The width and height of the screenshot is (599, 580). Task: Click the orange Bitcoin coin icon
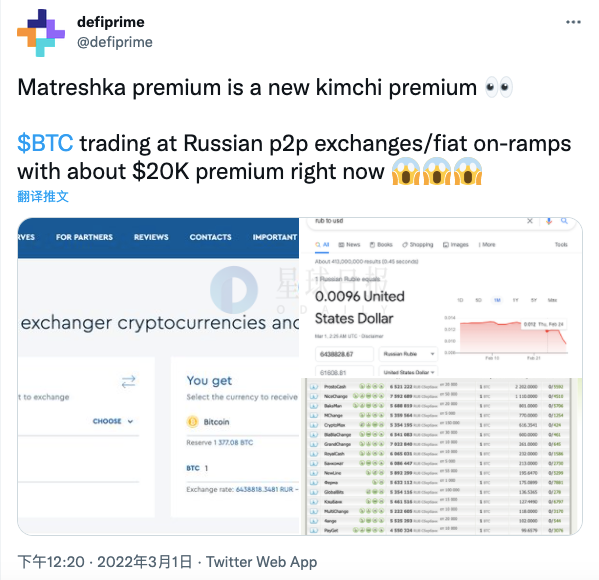click(x=193, y=421)
